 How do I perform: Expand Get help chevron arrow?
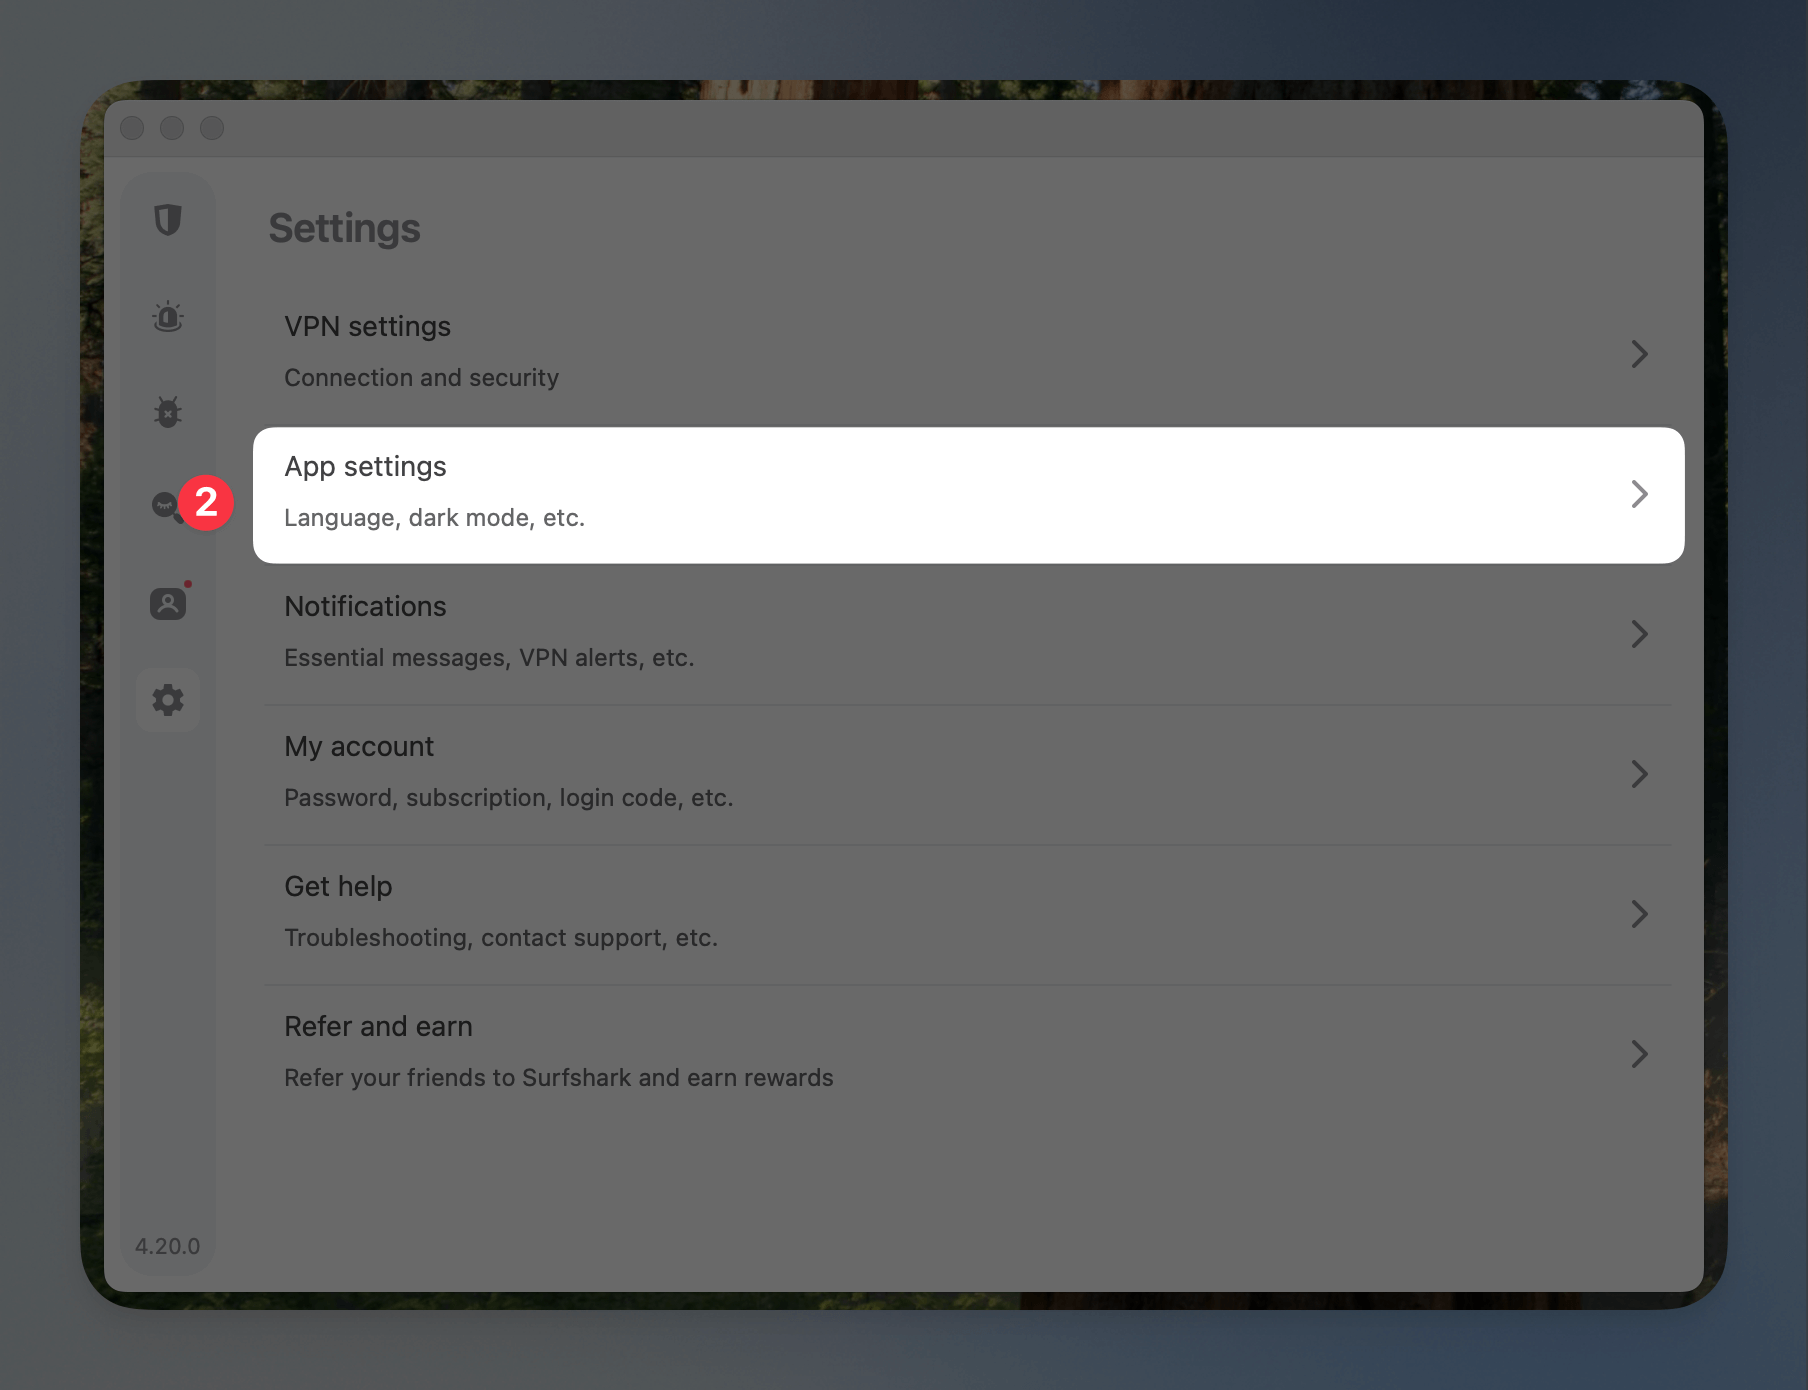pyautogui.click(x=1639, y=914)
